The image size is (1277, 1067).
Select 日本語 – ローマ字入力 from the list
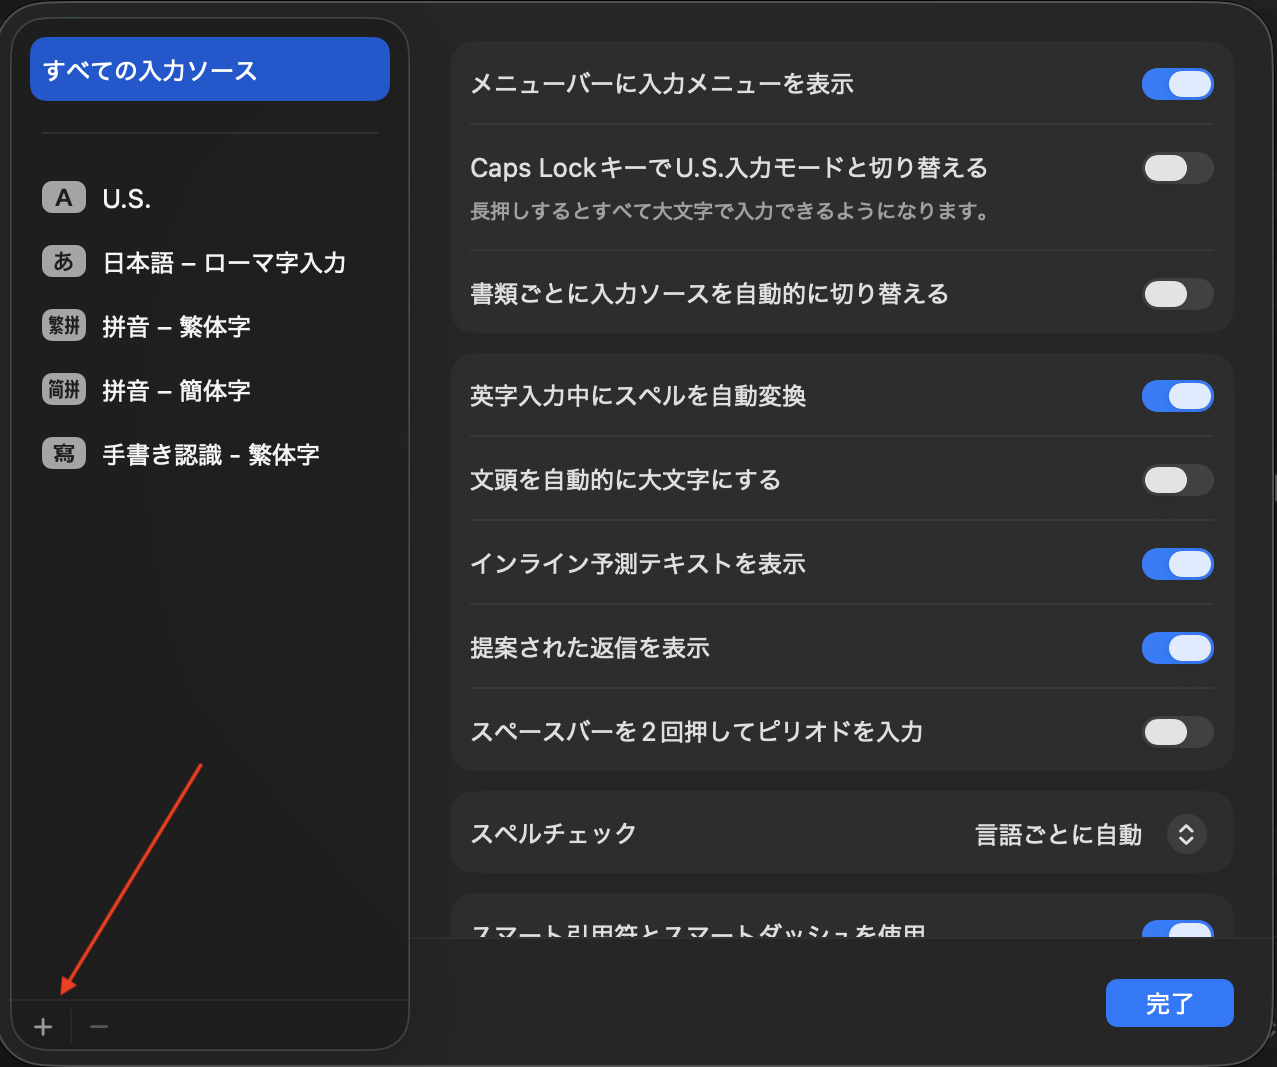(224, 263)
